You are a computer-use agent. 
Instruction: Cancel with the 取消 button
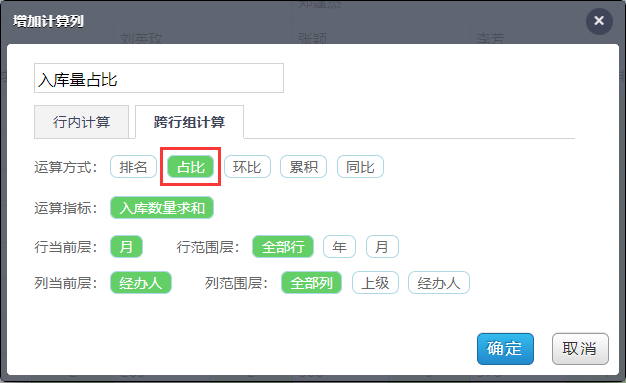coord(580,349)
